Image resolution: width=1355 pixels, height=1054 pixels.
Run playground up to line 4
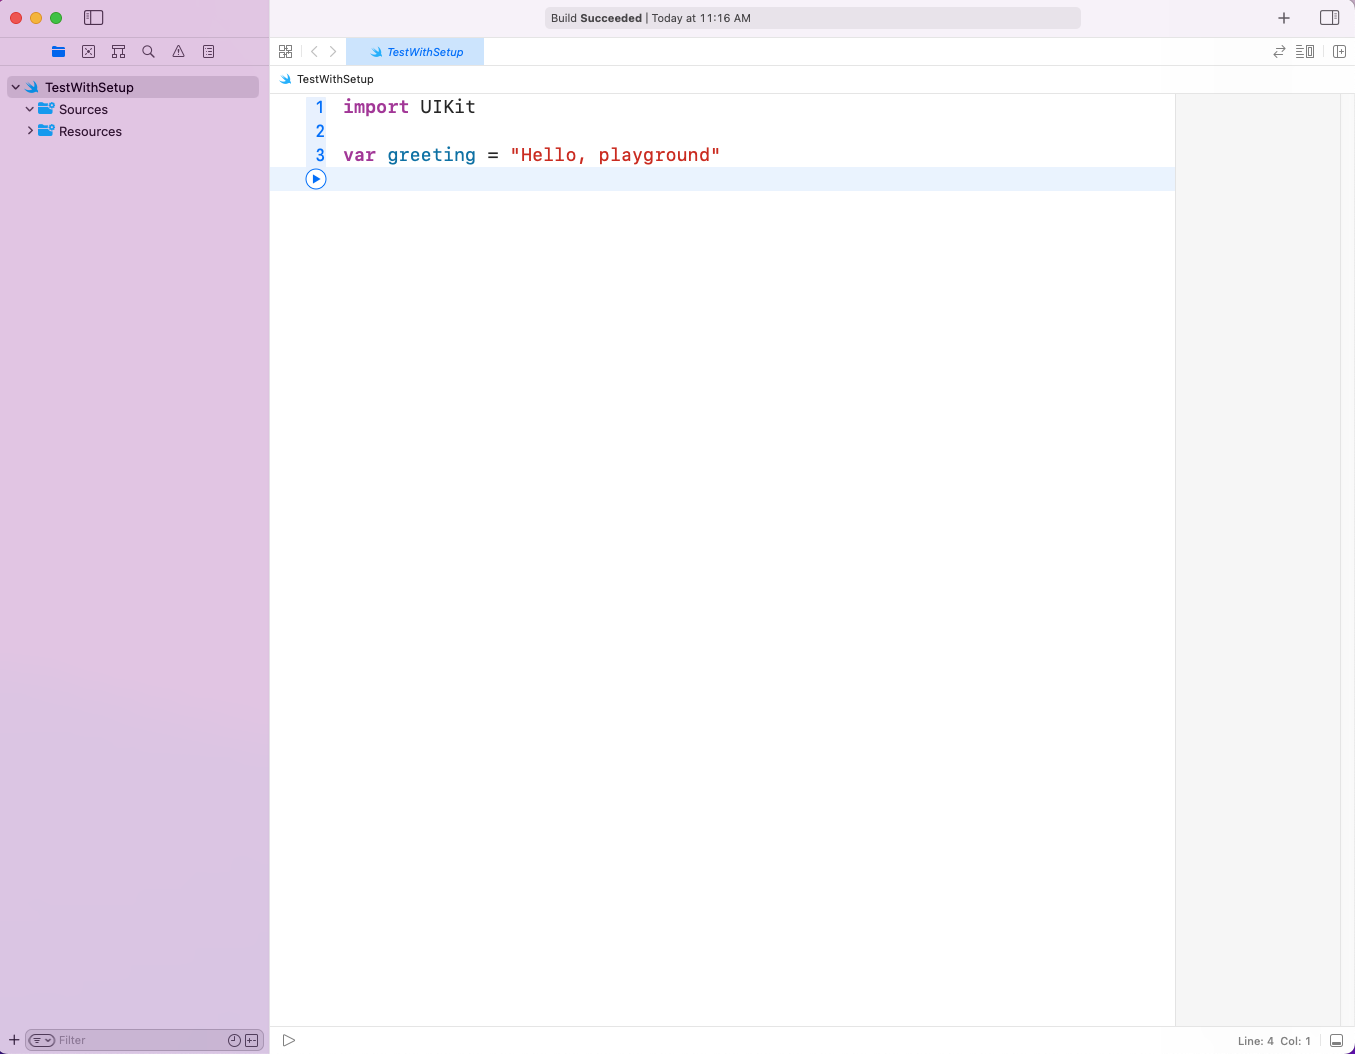coord(316,179)
